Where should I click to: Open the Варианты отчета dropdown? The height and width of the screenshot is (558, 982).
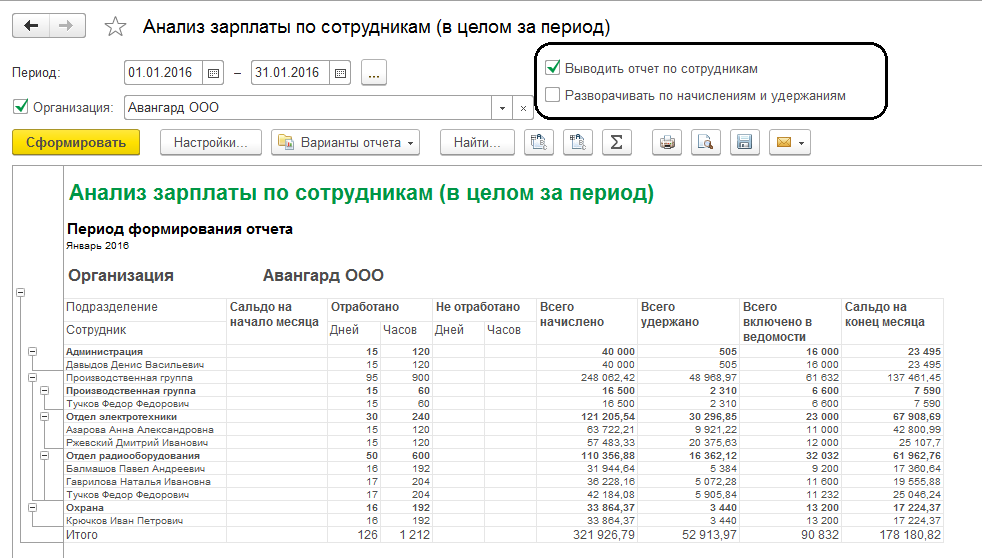coord(346,143)
